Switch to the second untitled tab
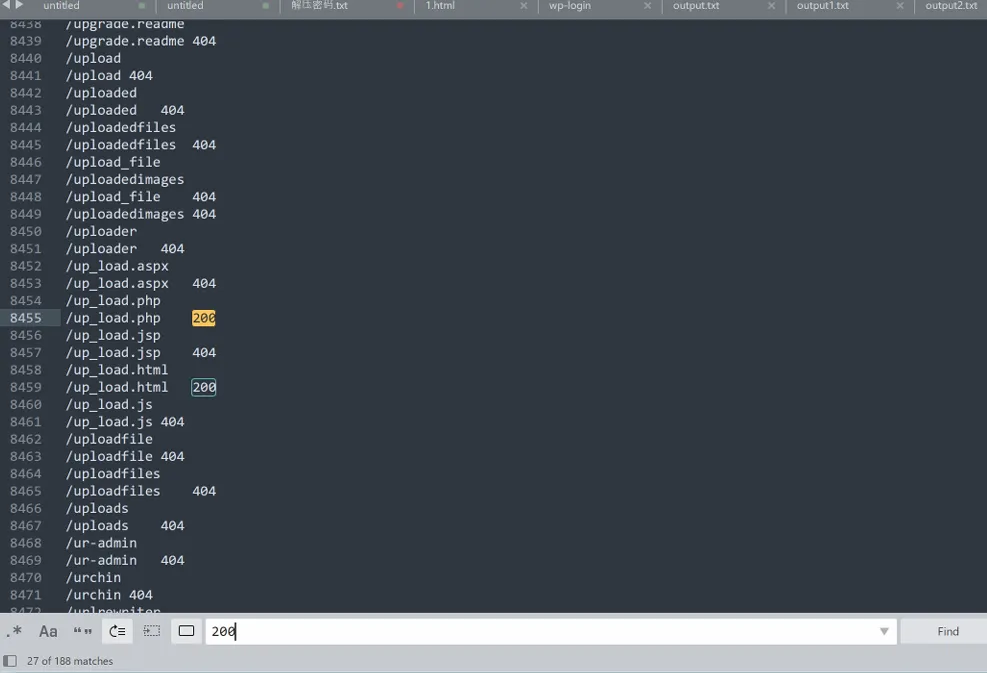The width and height of the screenshot is (987, 673). tap(185, 6)
